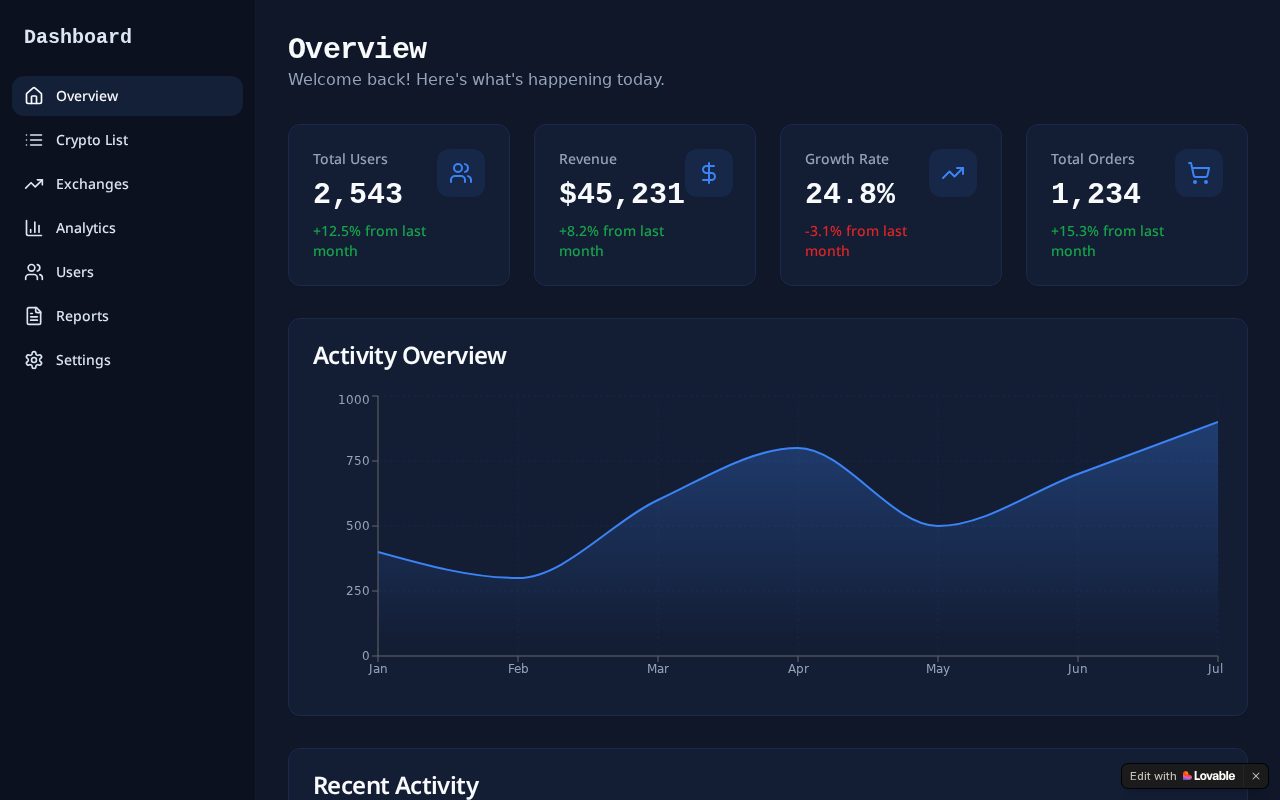Select Users in the sidebar menu
1280x800 pixels.
(x=127, y=272)
